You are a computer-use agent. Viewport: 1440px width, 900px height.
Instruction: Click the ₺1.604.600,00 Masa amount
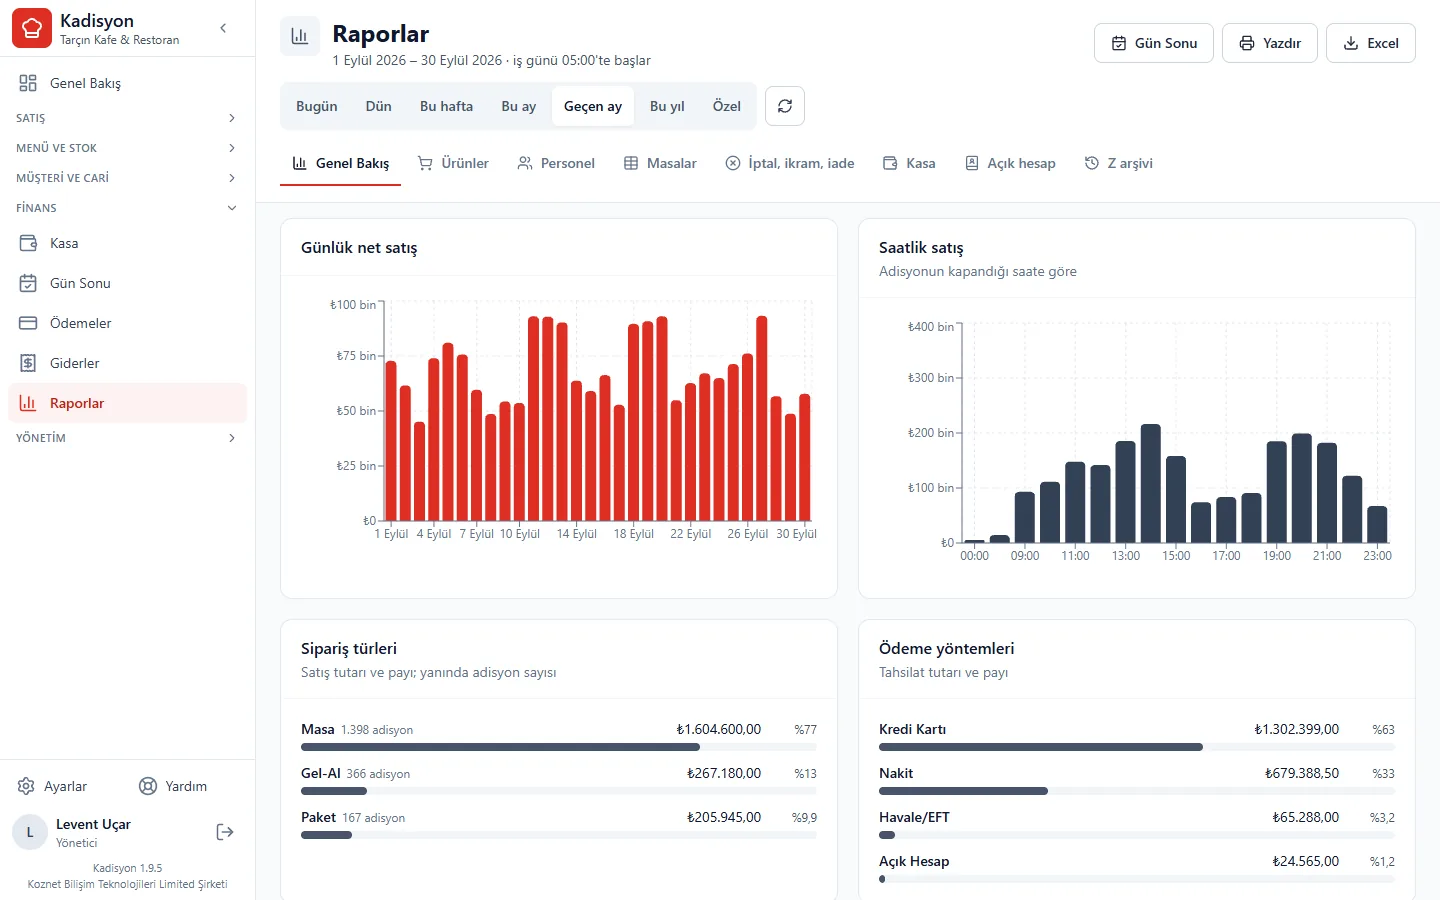click(719, 729)
